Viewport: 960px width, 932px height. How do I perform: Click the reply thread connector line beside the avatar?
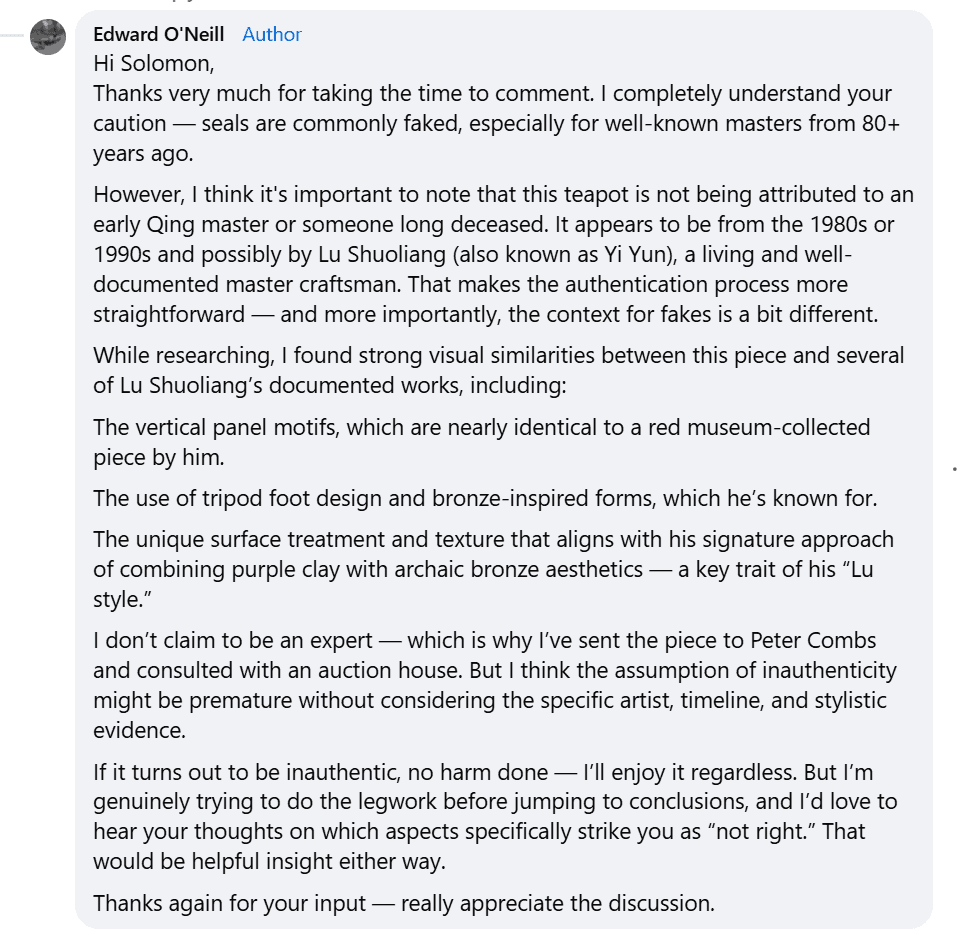click(12, 36)
